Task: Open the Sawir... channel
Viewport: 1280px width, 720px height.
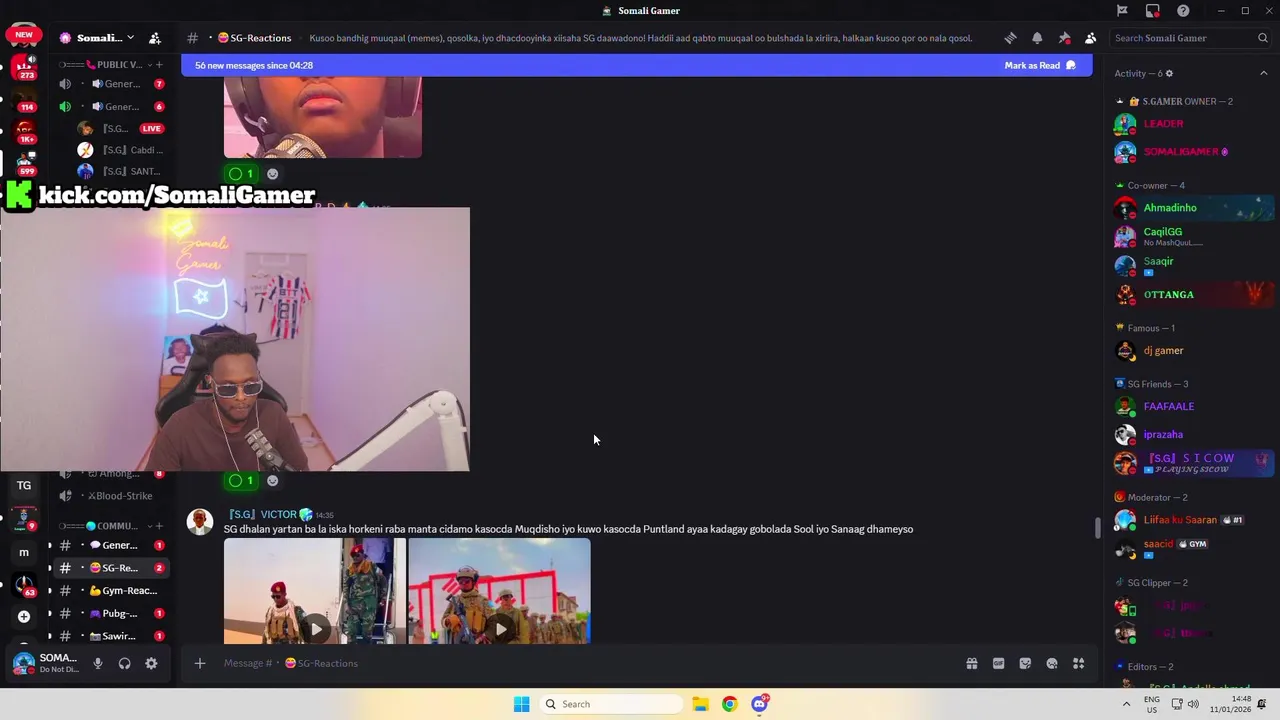Action: (112, 636)
